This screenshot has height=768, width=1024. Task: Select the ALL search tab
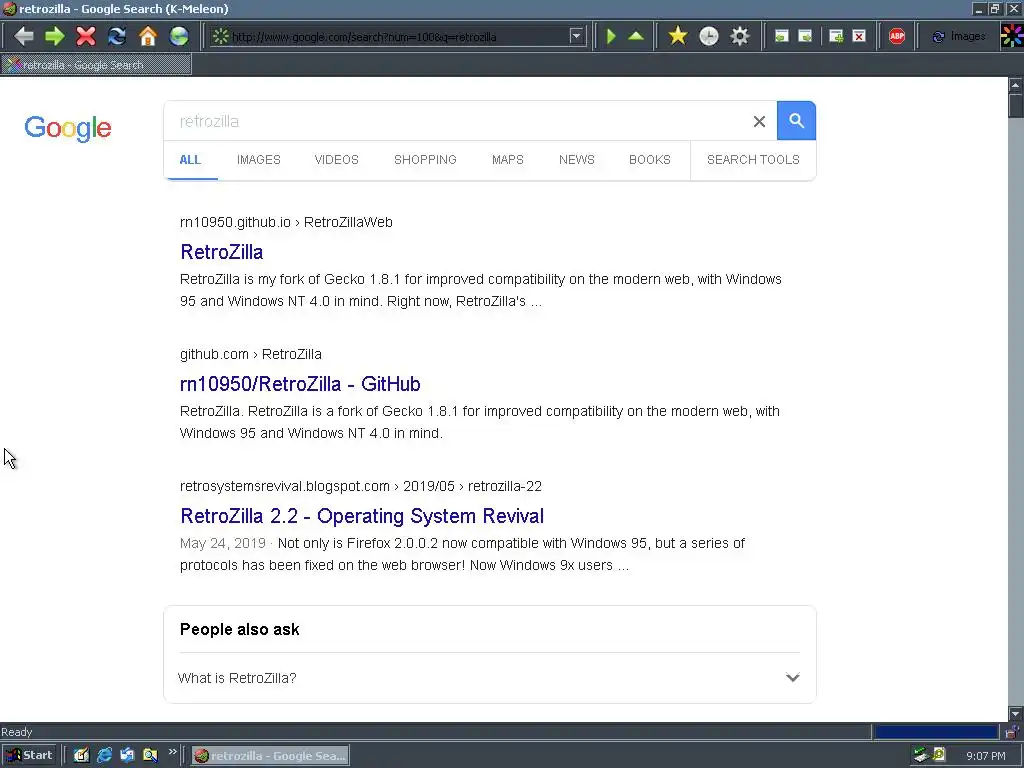(190, 160)
